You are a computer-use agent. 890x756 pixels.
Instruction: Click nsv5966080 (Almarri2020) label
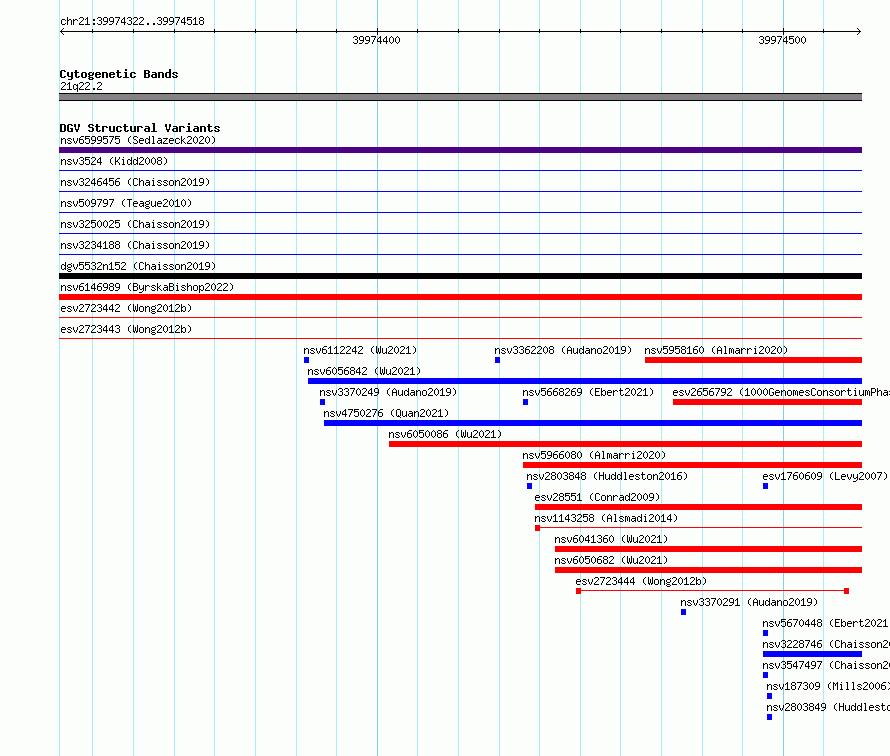594,455
